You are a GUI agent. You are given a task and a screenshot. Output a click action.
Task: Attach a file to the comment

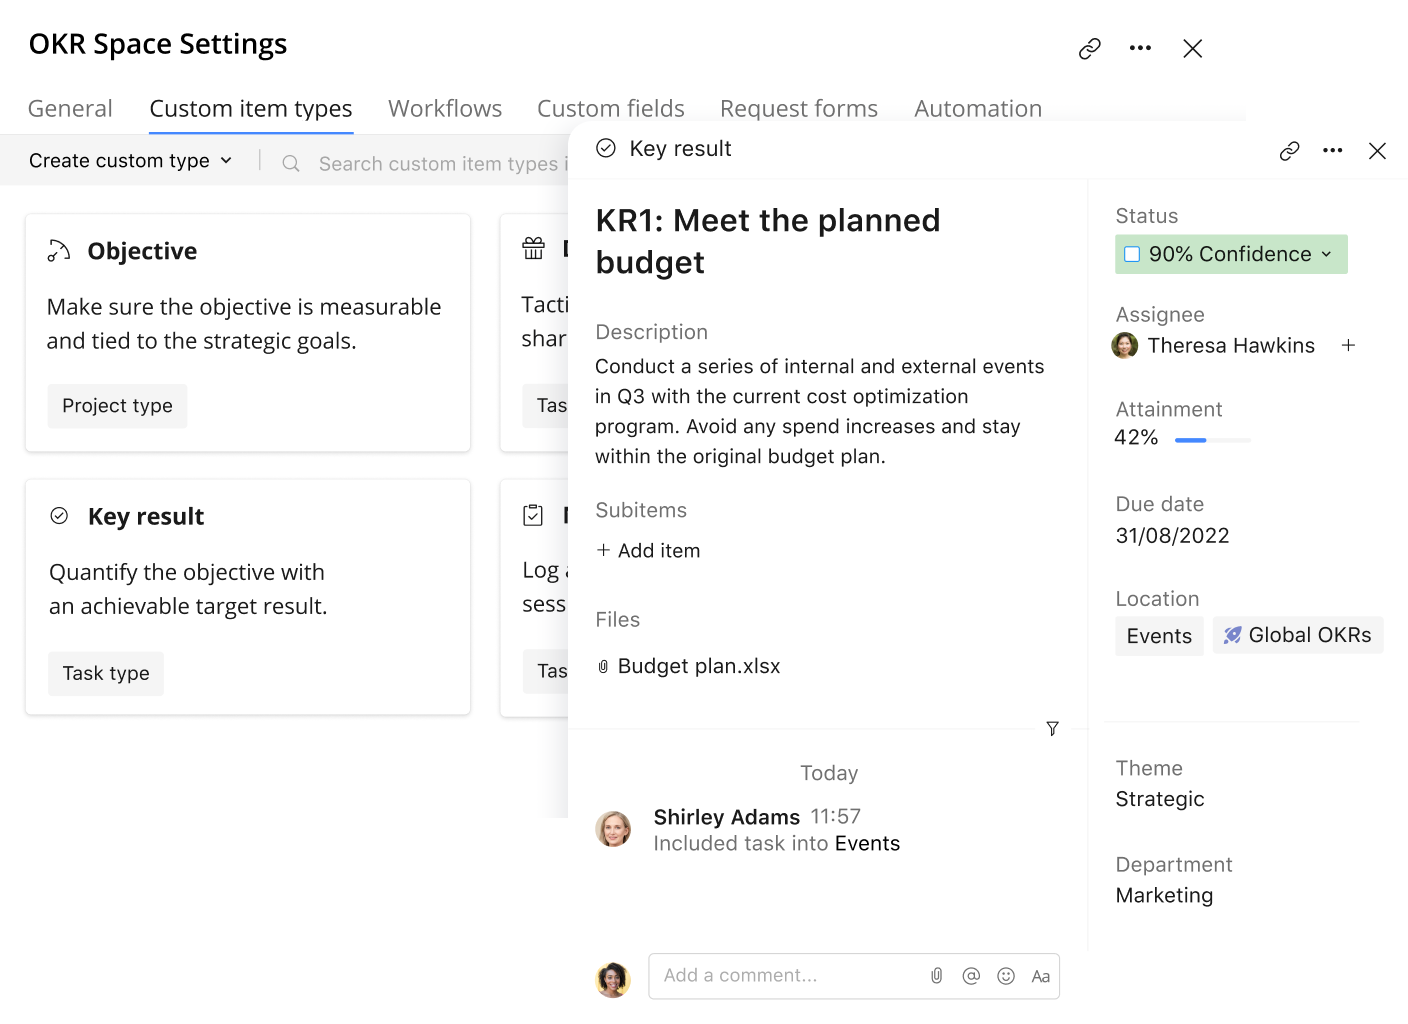tap(936, 976)
